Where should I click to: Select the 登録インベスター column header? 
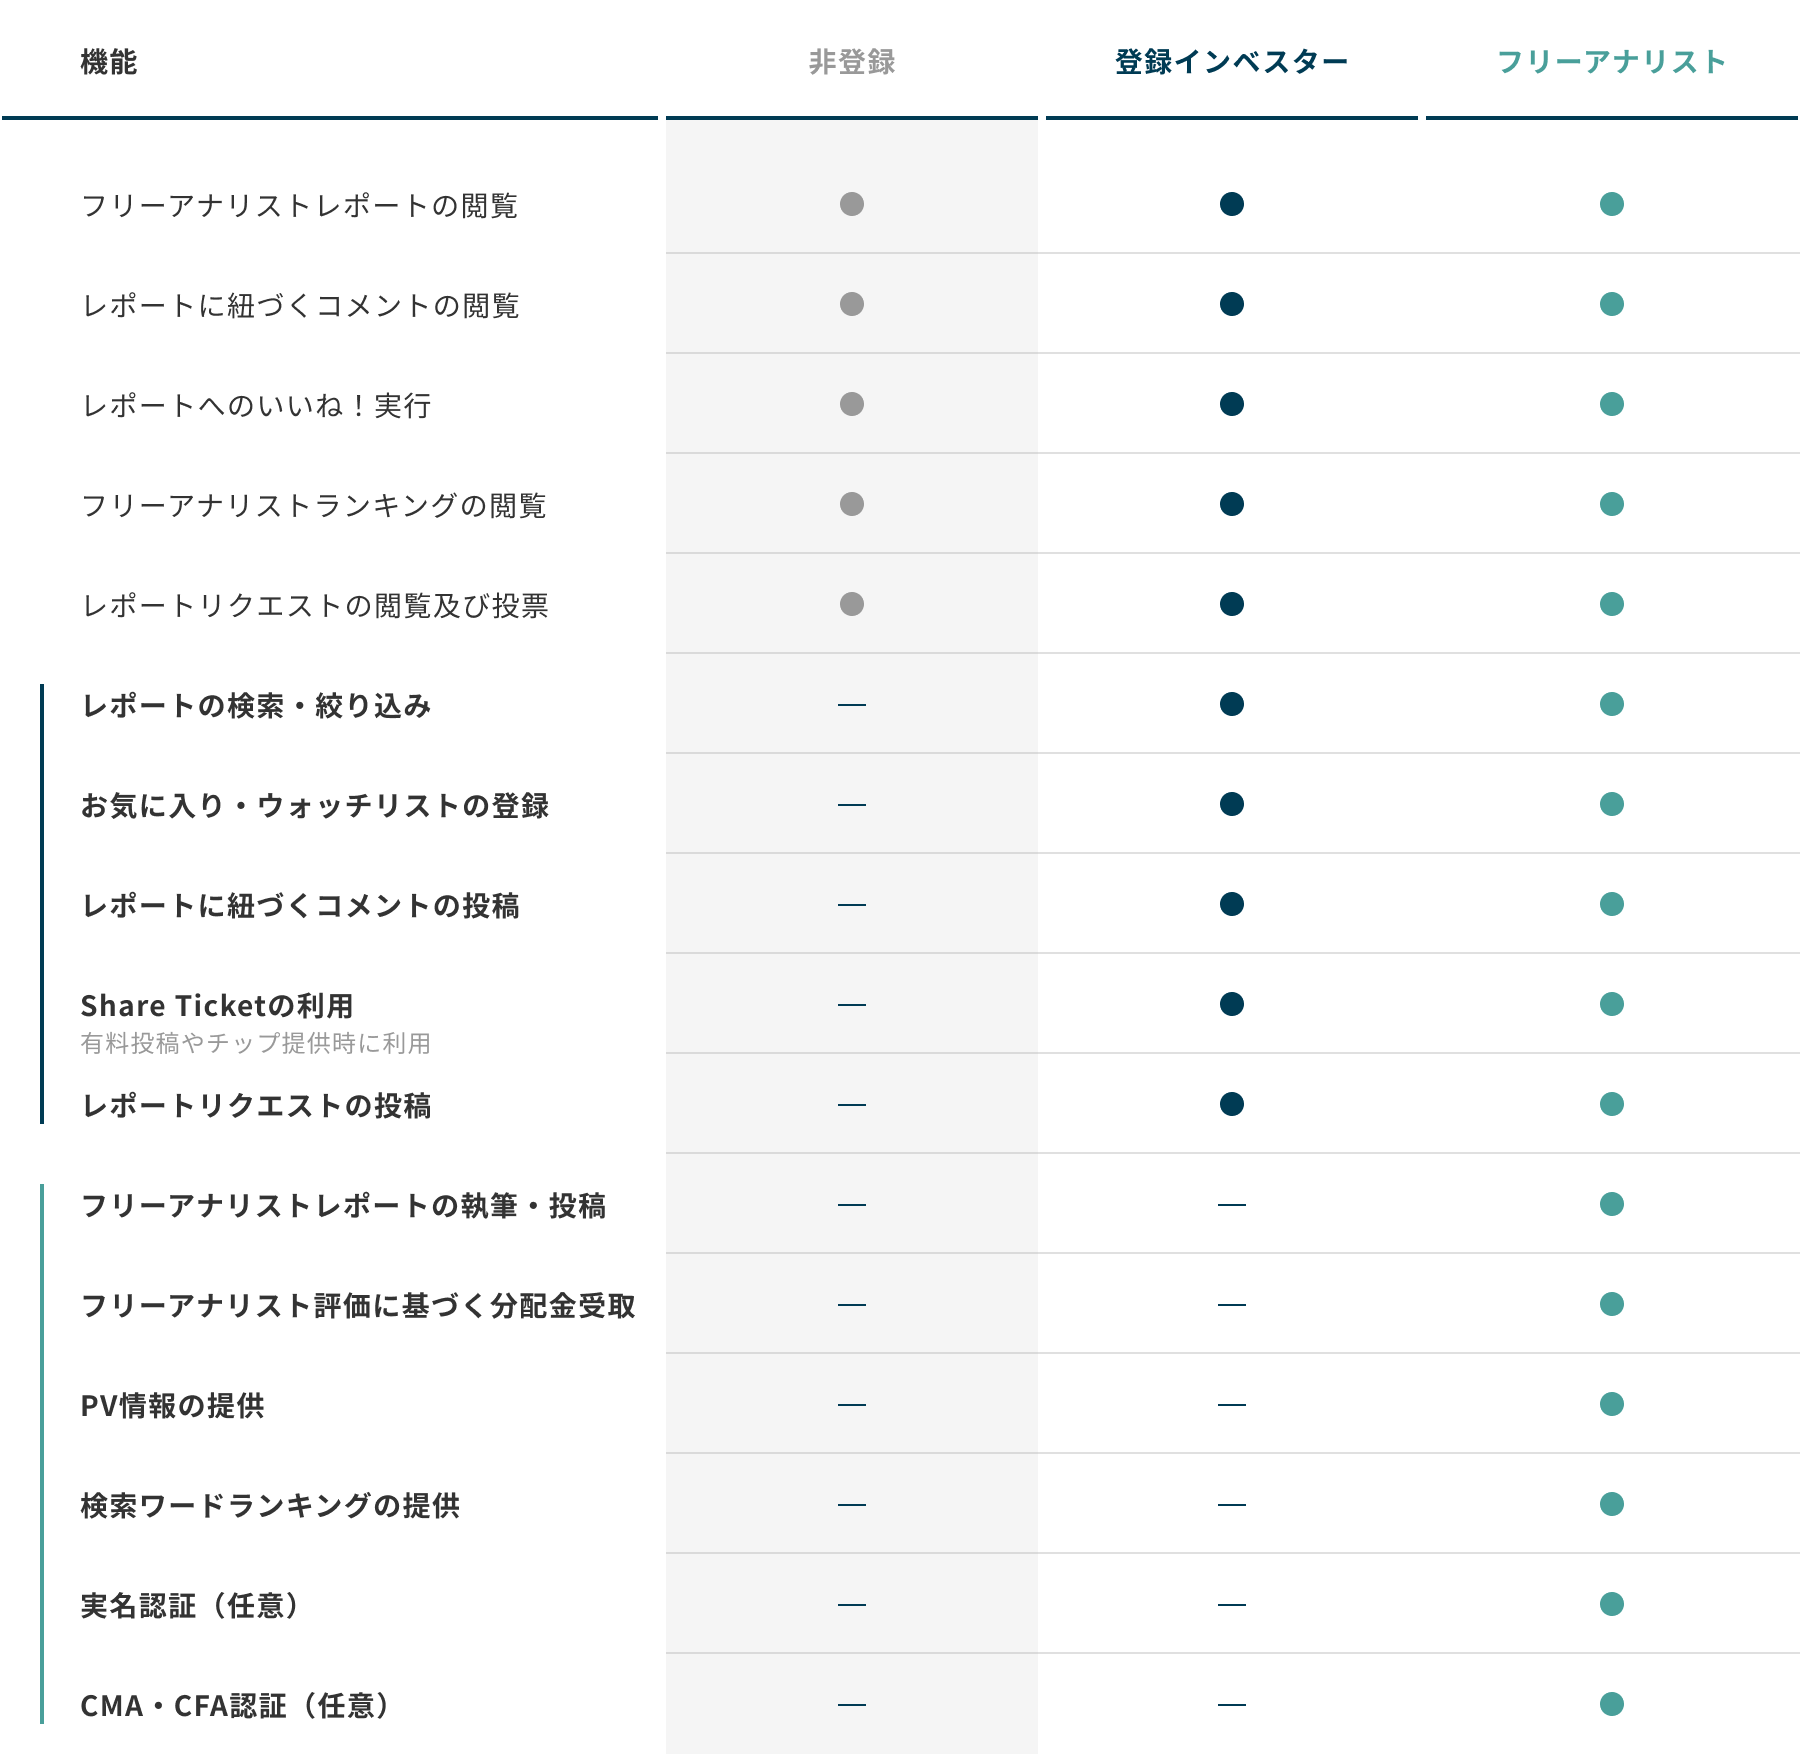tap(1231, 62)
